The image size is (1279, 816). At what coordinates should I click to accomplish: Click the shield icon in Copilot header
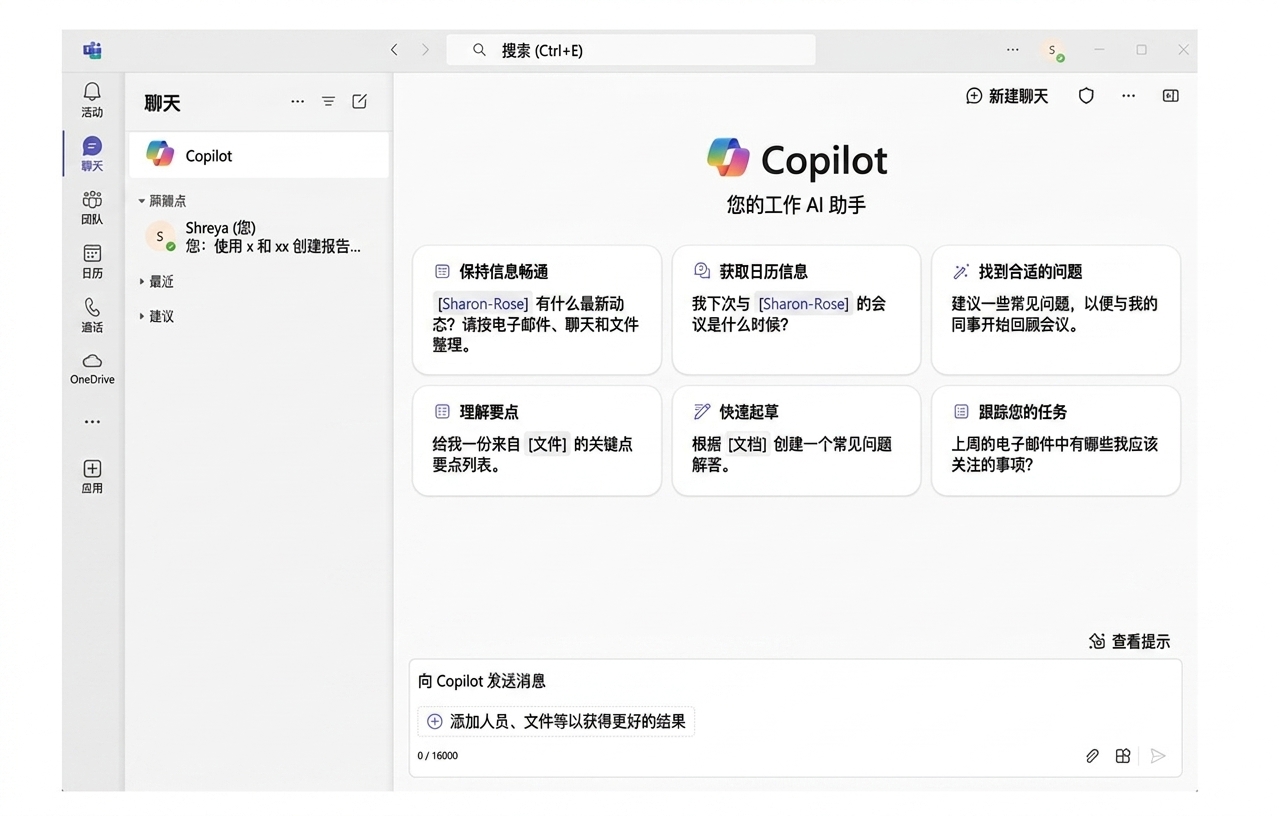point(1086,96)
